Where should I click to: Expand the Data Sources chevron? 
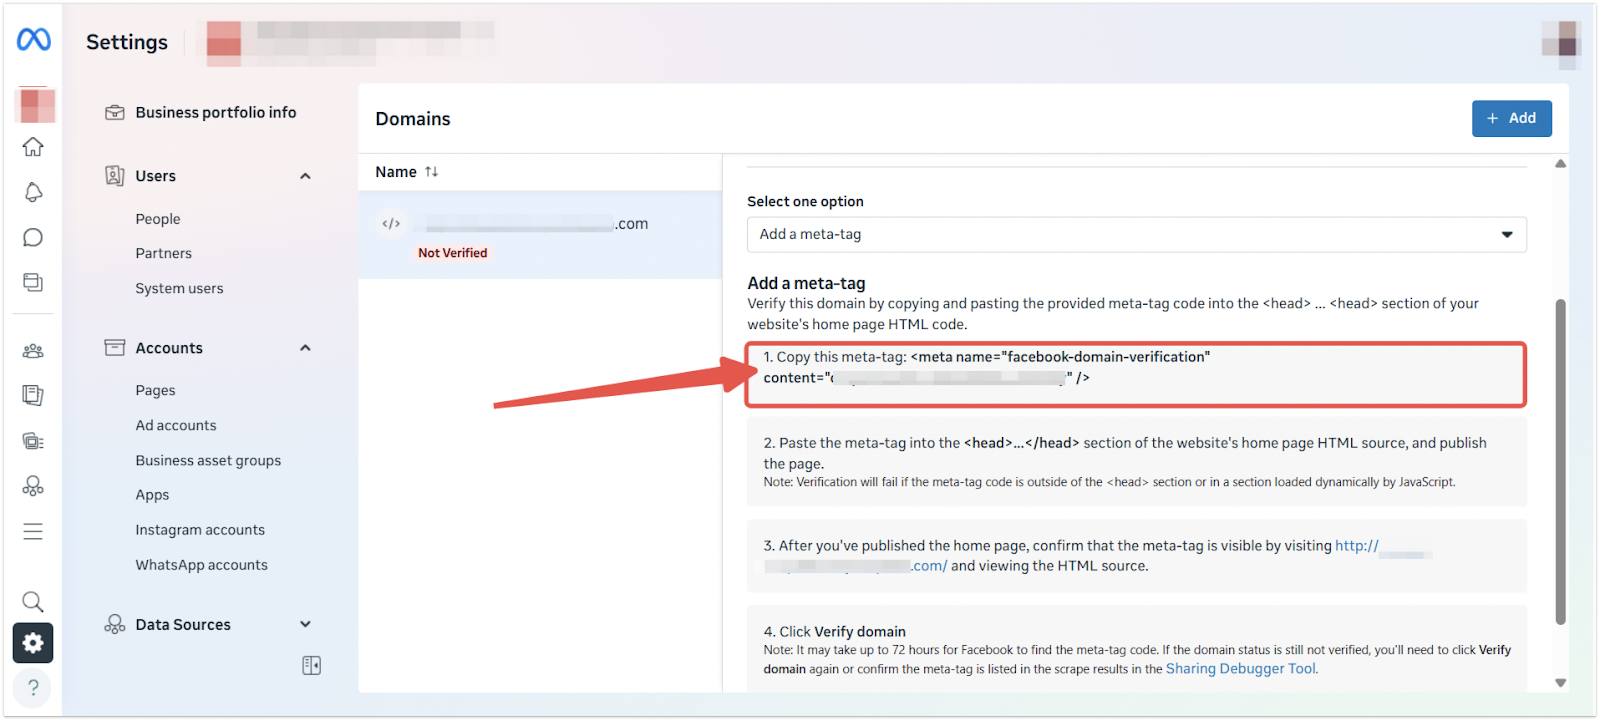click(305, 625)
